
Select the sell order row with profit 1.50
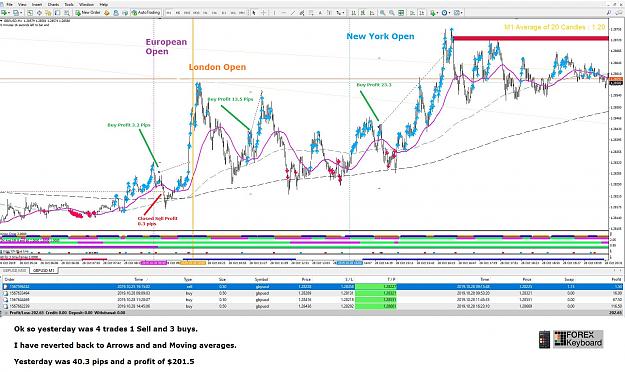(312, 287)
